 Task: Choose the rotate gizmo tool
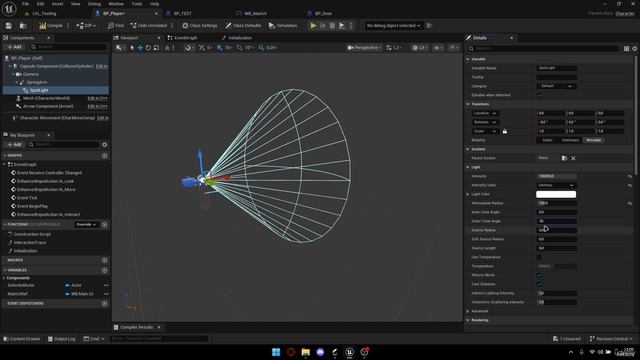148,48
